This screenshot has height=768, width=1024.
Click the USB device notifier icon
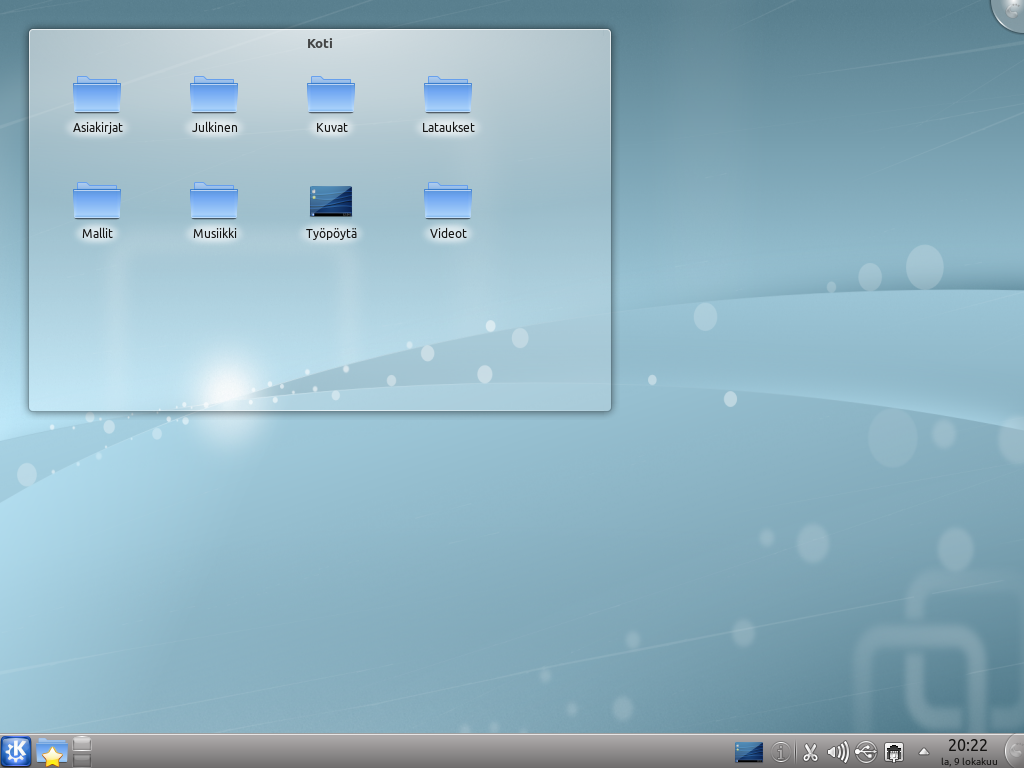pos(866,752)
